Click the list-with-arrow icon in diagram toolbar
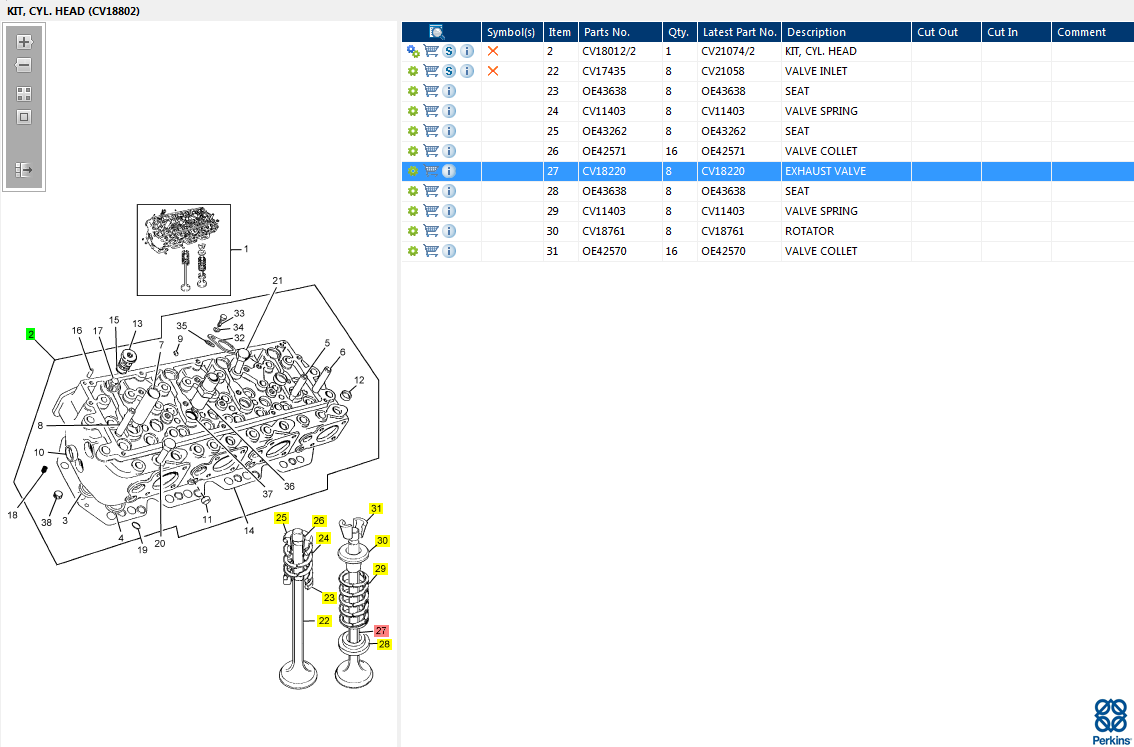This screenshot has width=1134, height=747. 24,170
